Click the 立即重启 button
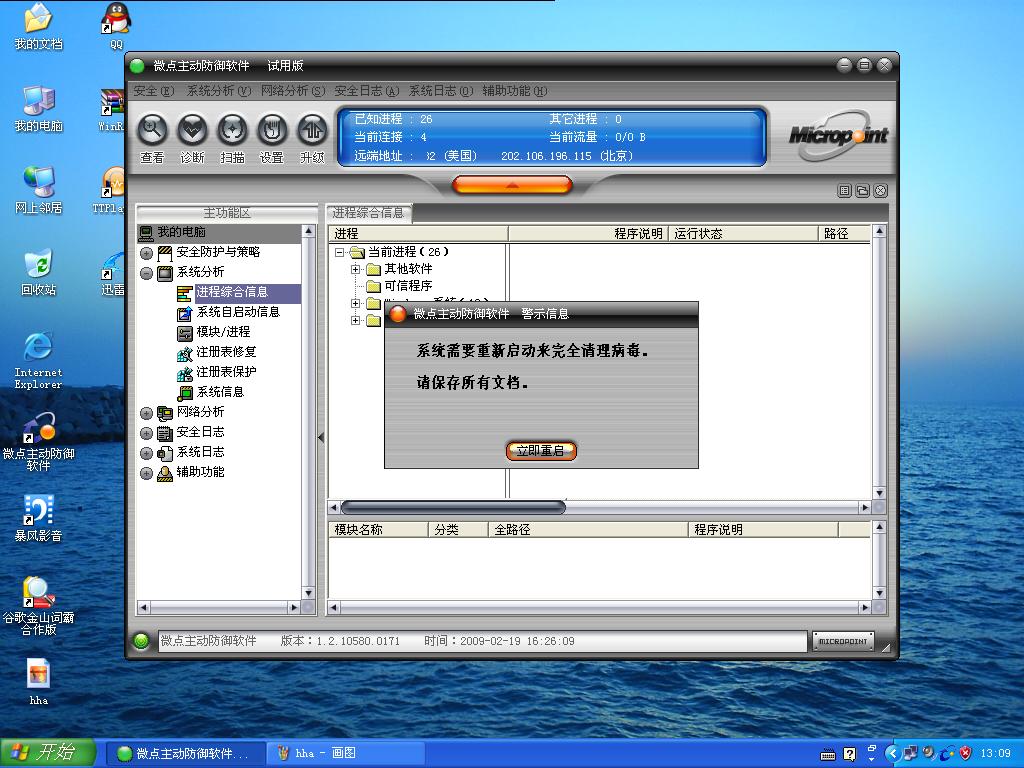The width and height of the screenshot is (1024, 768). click(541, 451)
